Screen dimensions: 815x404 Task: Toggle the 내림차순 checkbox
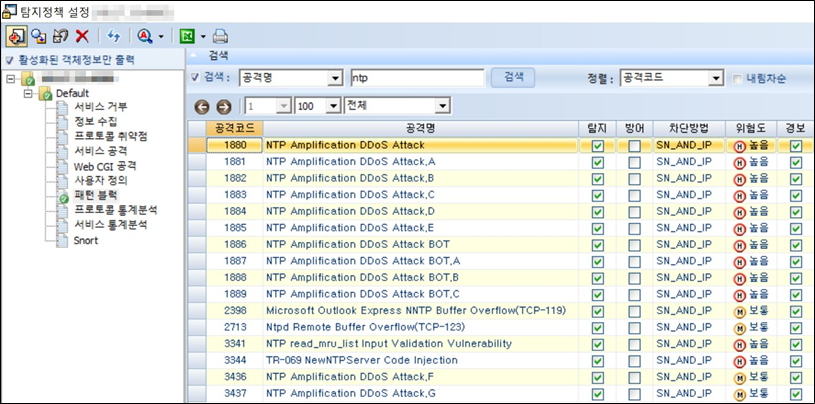click(737, 79)
